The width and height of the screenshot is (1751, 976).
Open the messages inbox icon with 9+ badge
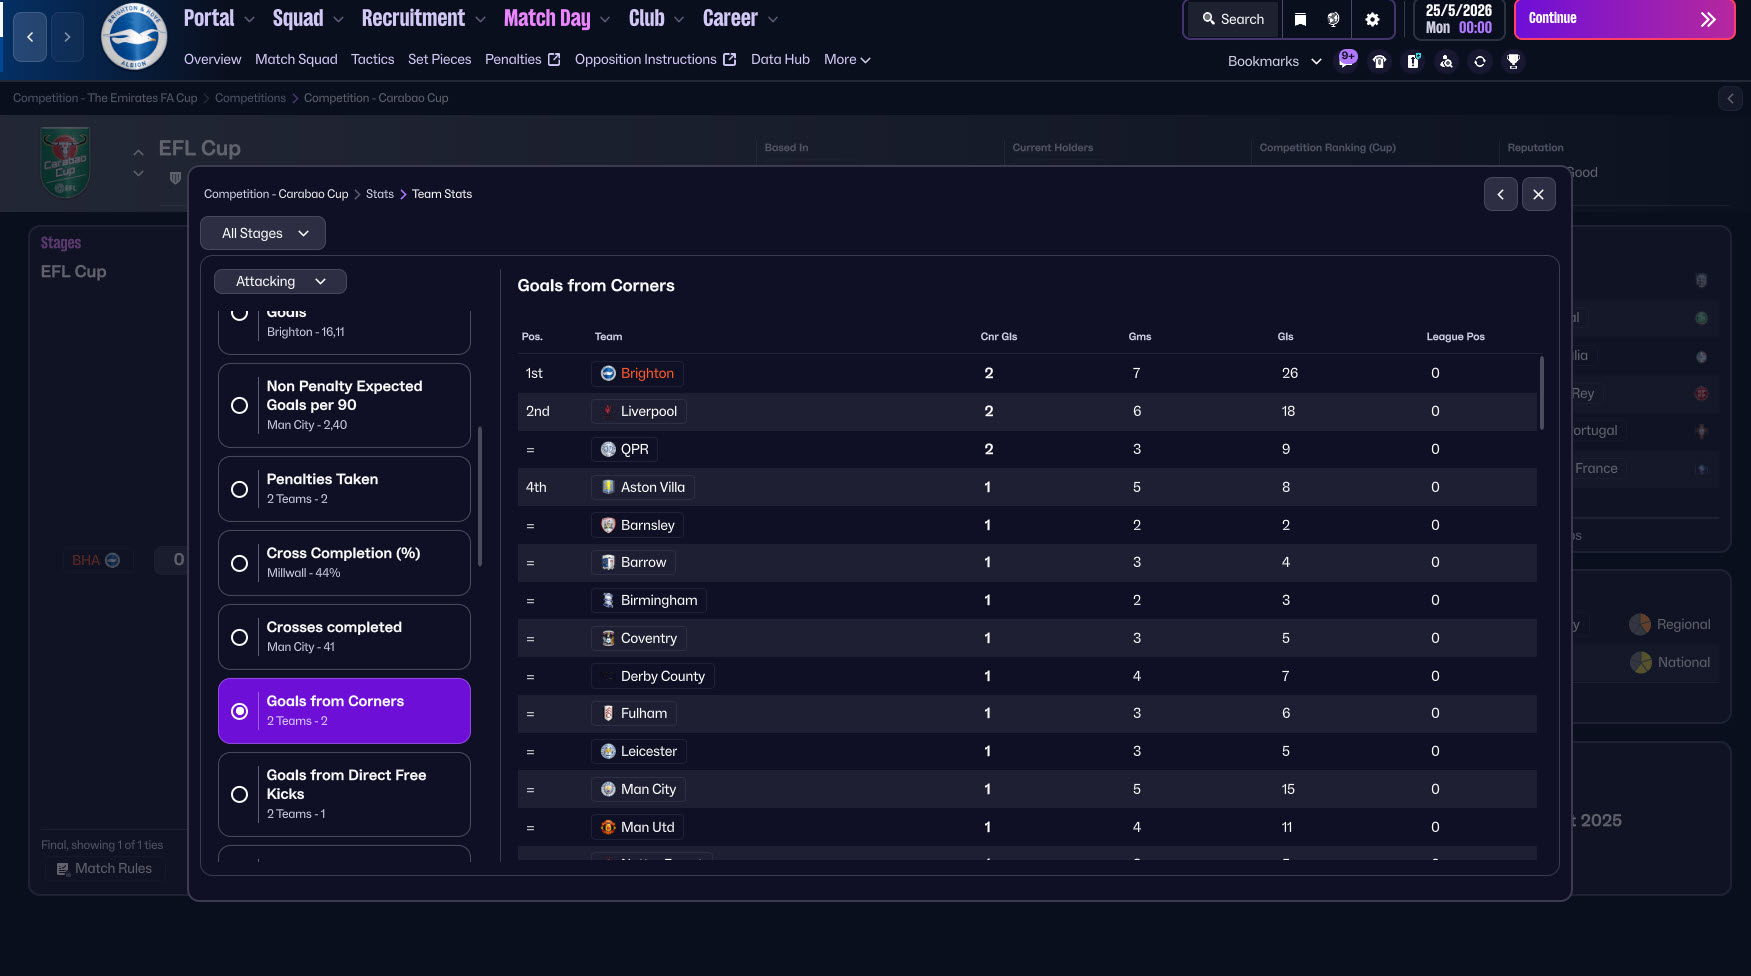click(x=1347, y=60)
